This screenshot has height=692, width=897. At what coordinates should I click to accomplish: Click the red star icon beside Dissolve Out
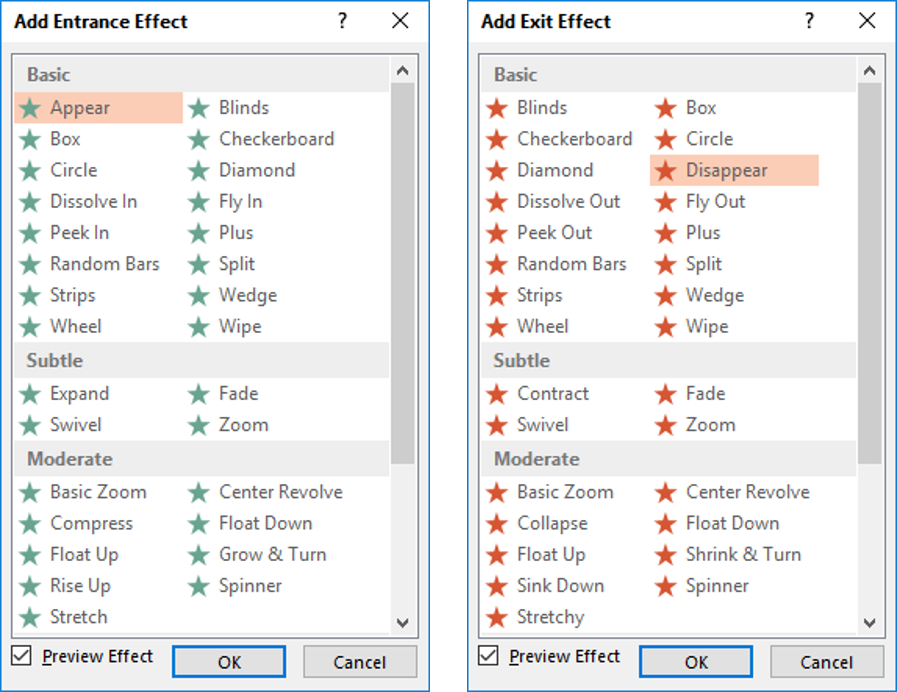click(497, 202)
